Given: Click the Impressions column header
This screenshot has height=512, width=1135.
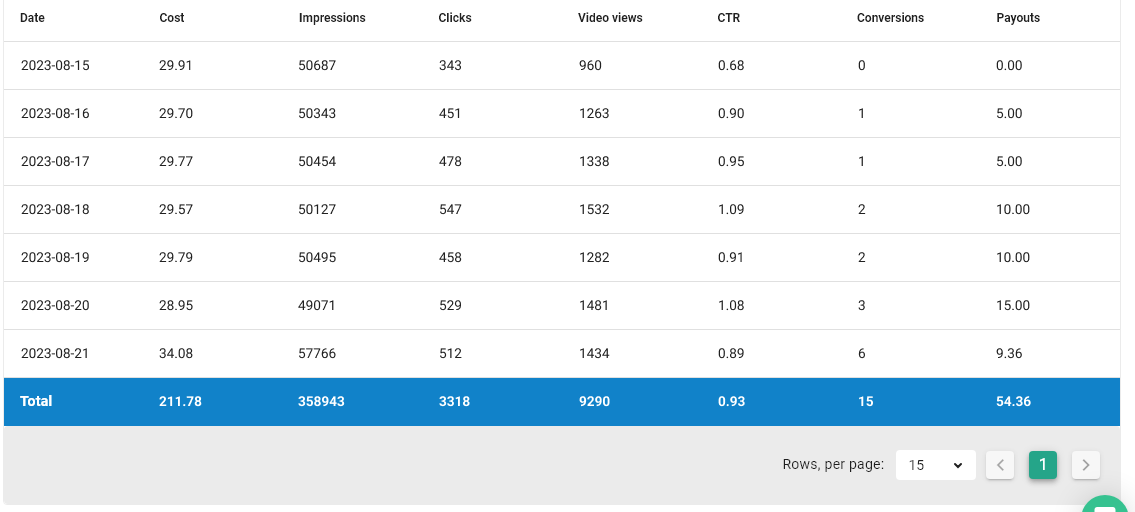Looking at the screenshot, I should coord(332,18).
